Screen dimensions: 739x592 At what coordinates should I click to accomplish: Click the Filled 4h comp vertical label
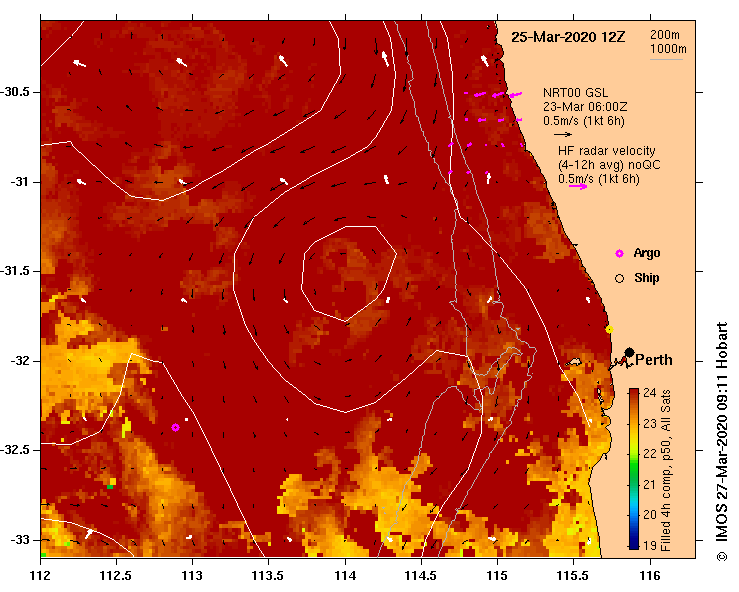pyautogui.click(x=665, y=470)
